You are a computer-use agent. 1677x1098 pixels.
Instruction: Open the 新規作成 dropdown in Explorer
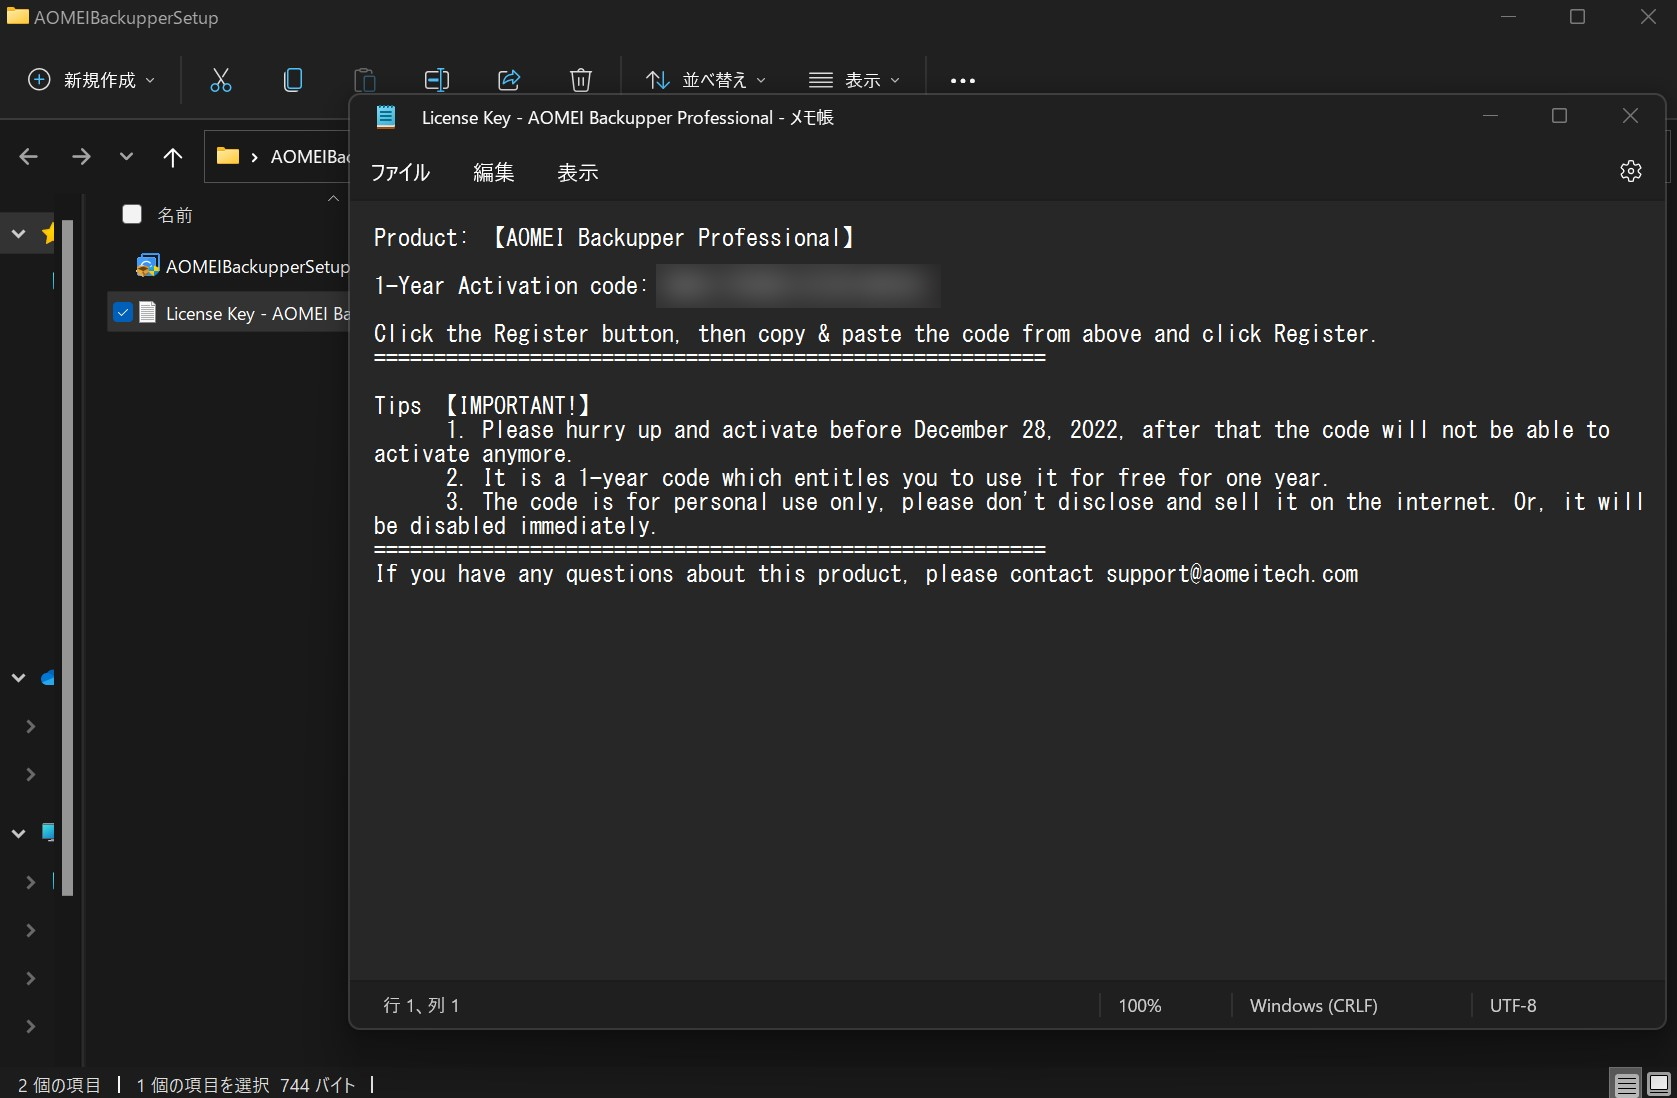(92, 80)
